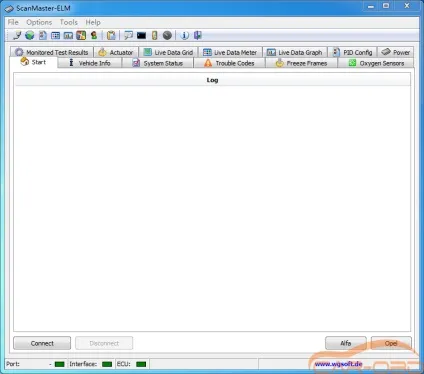Image resolution: width=424 pixels, height=374 pixels.
Task: Open the Live Data Grid tab
Action: tap(169, 52)
